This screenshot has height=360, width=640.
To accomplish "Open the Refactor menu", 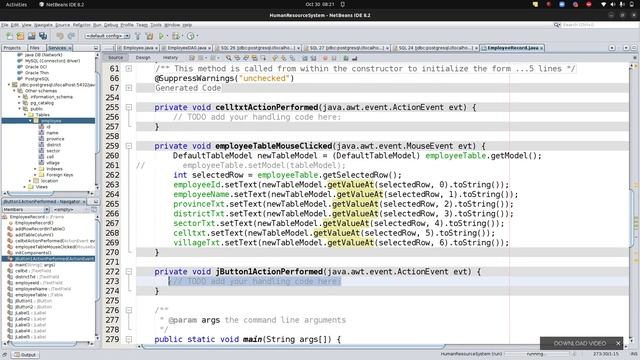I will (82, 25).
